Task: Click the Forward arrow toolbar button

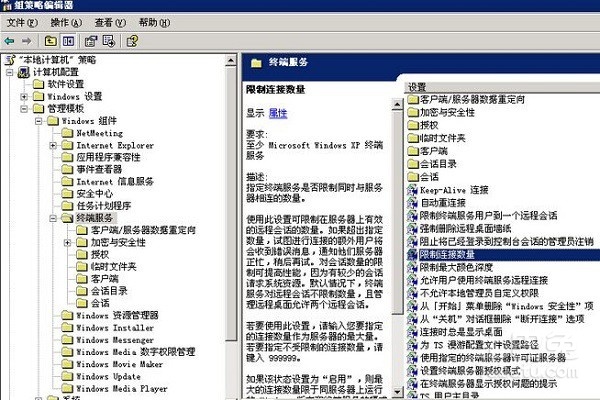Action: tap(27, 41)
